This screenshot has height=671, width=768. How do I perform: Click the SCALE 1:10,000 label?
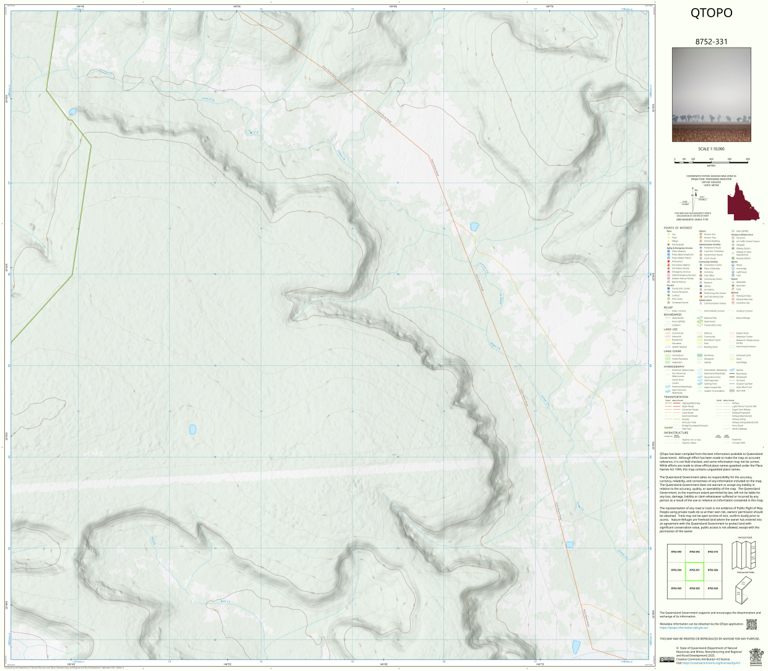coord(711,149)
